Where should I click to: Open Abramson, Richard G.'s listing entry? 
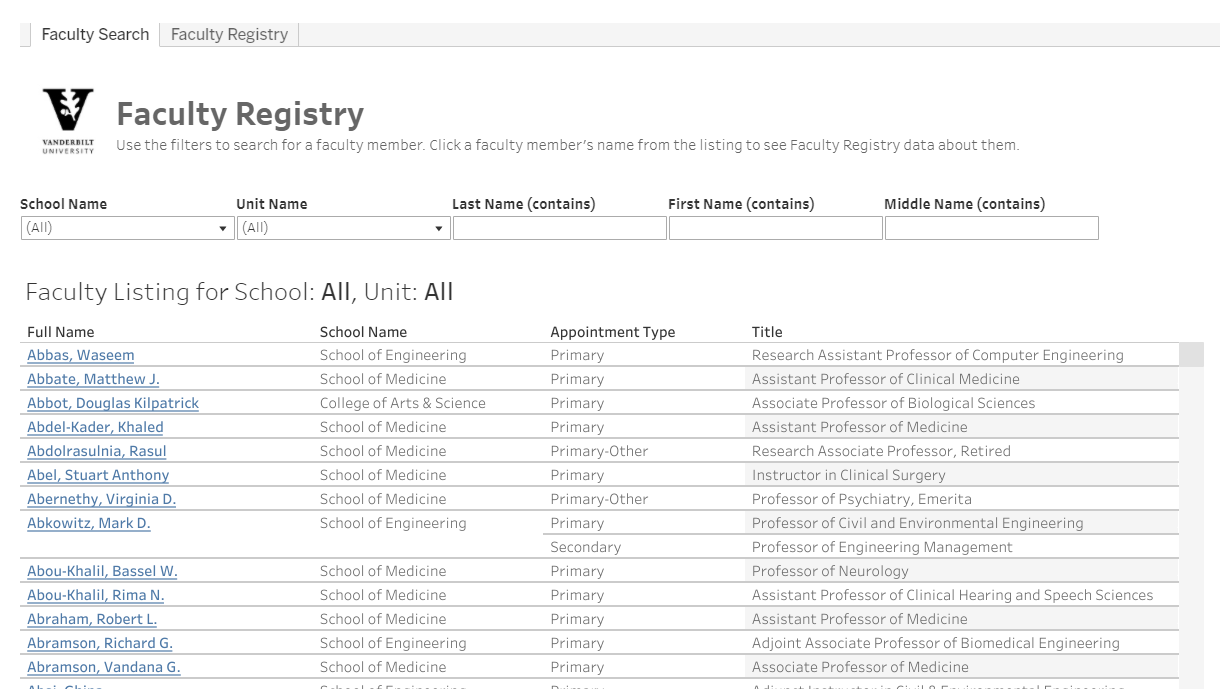click(x=98, y=643)
